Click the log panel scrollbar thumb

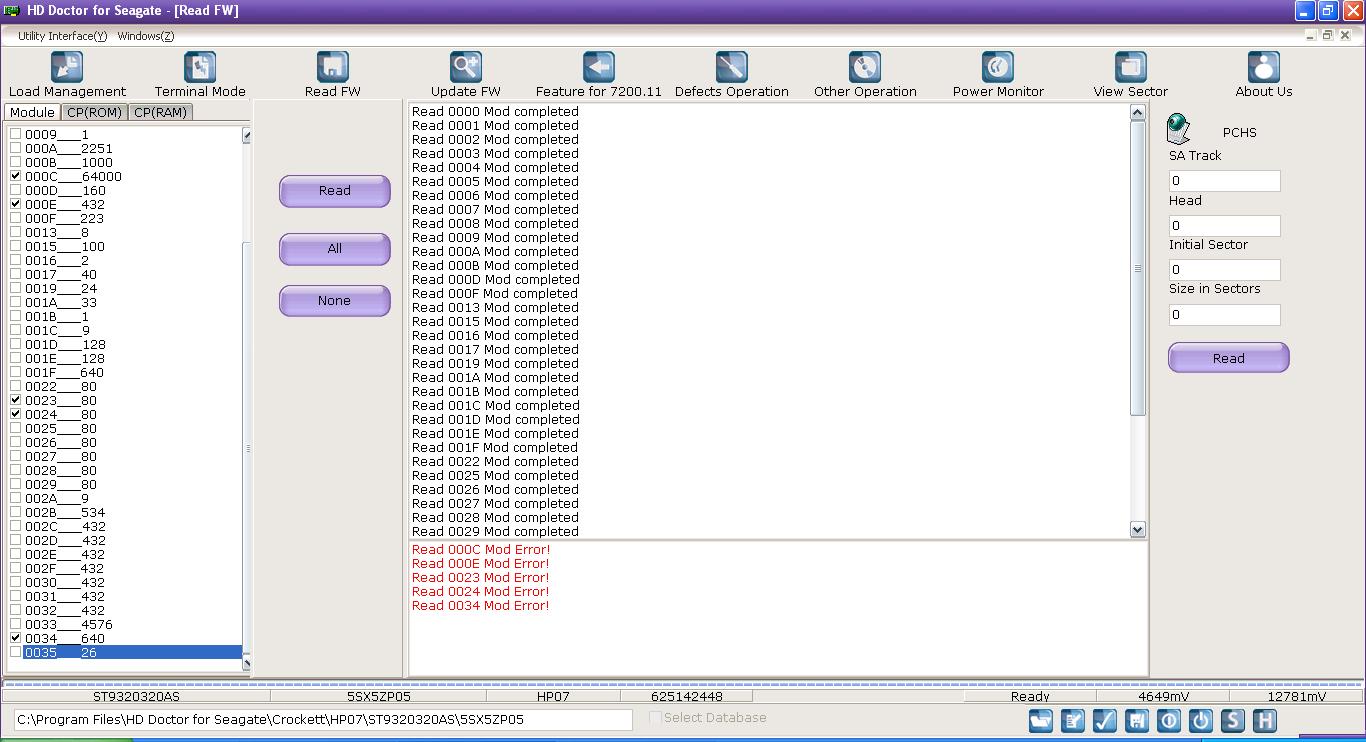[x=1137, y=268]
